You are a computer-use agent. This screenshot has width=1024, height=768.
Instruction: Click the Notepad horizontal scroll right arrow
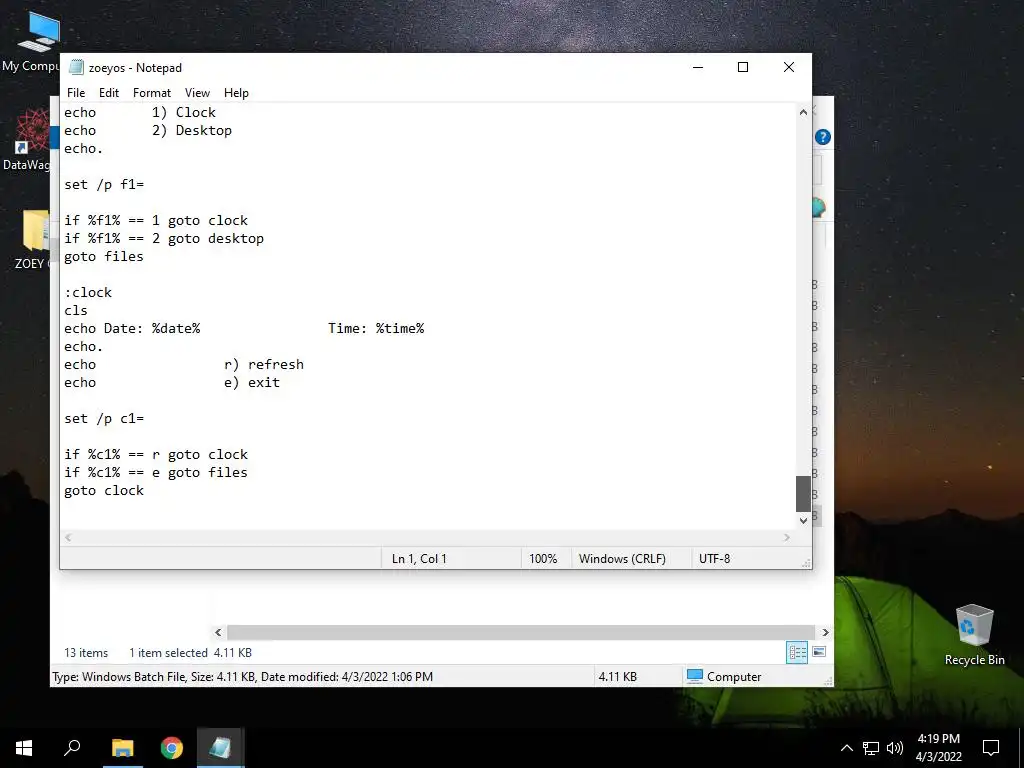[x=787, y=537]
